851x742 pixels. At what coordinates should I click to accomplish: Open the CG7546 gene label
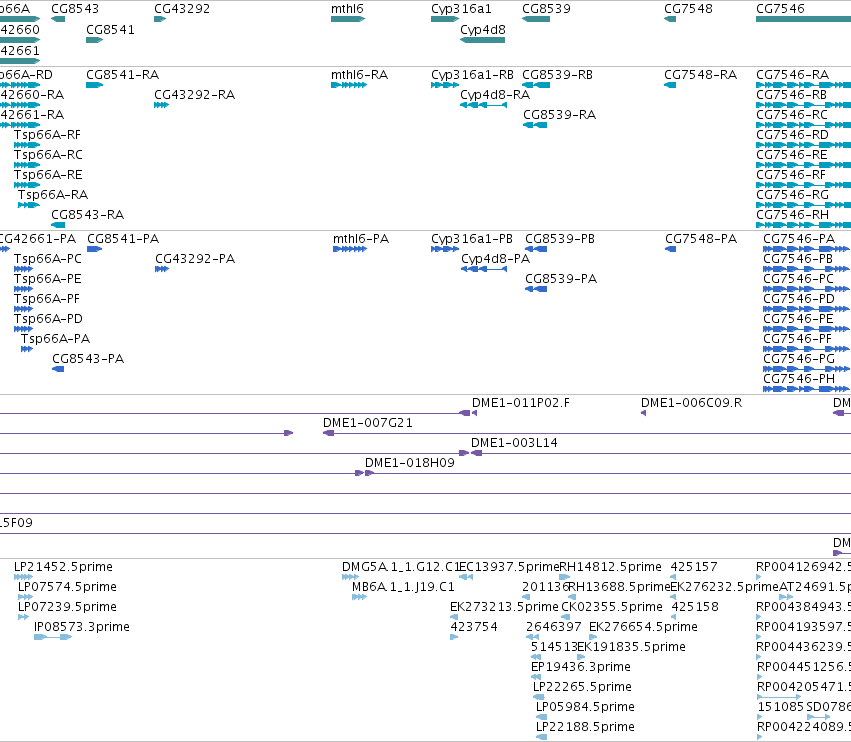[780, 9]
